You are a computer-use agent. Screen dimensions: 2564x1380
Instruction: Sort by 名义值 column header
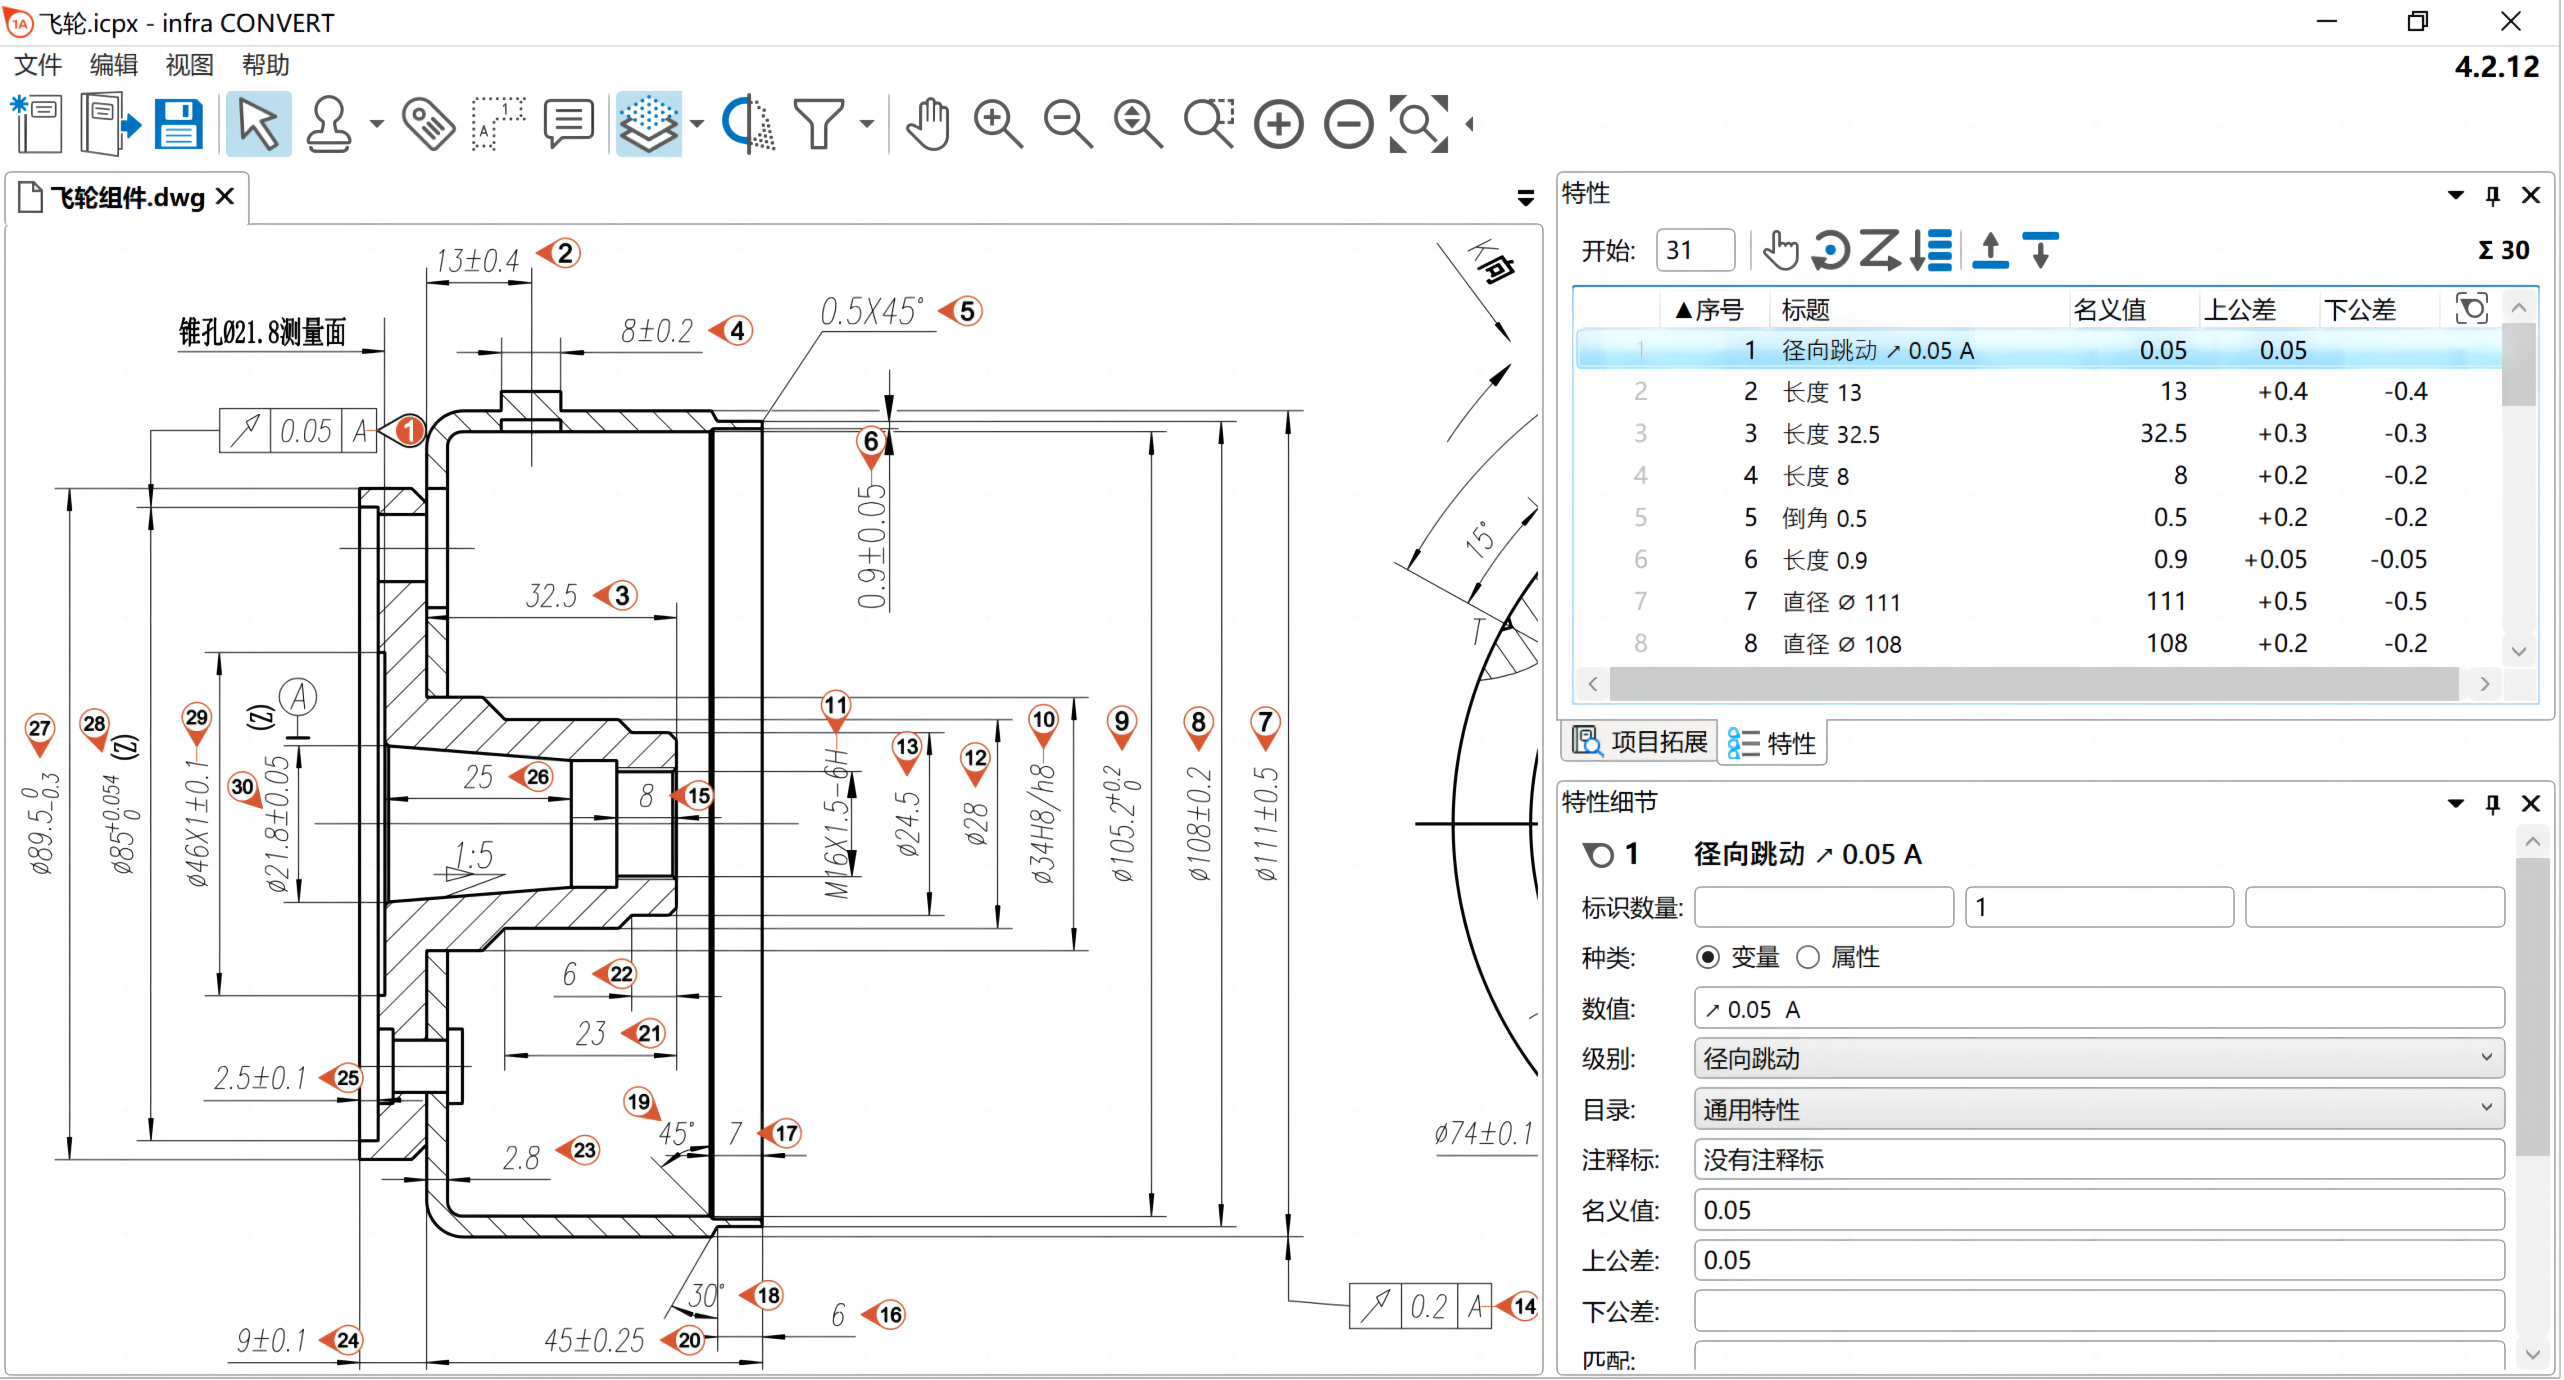click(2110, 310)
